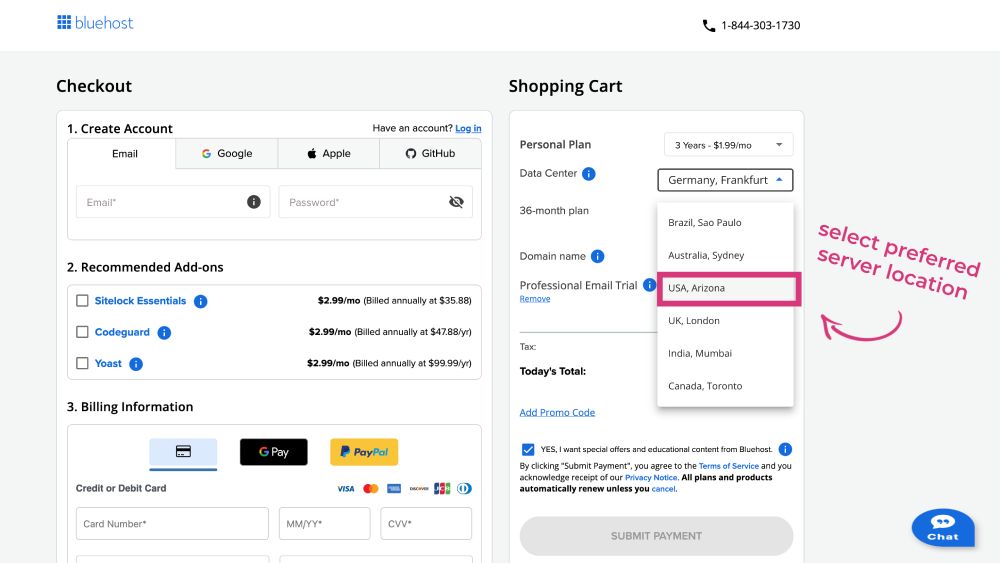
Task: Click the Codeguard link
Action: (x=122, y=332)
